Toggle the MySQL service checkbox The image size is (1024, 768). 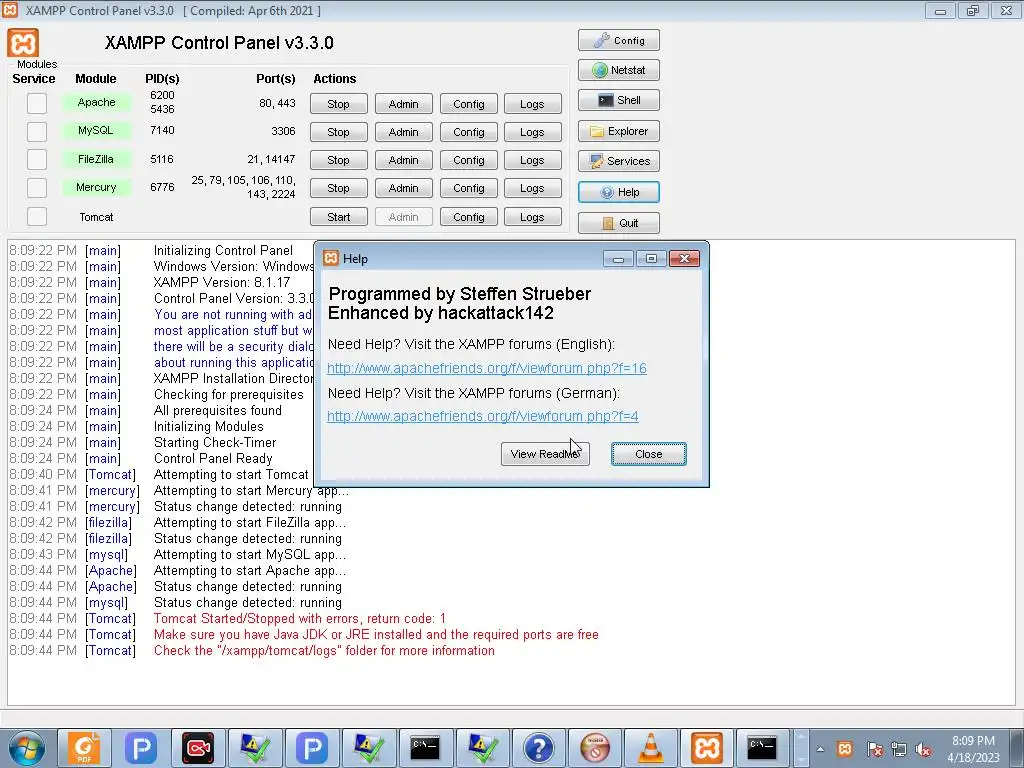pos(37,131)
